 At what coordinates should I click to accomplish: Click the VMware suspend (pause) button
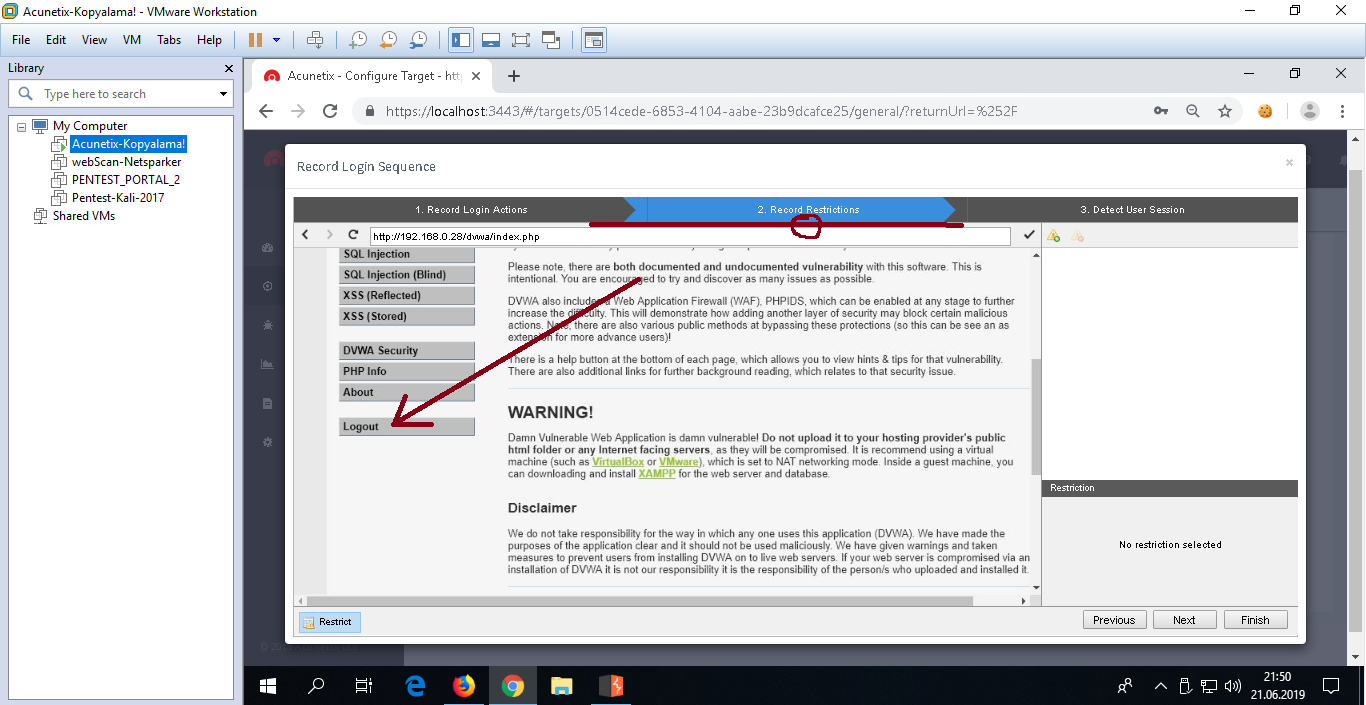[x=255, y=40]
